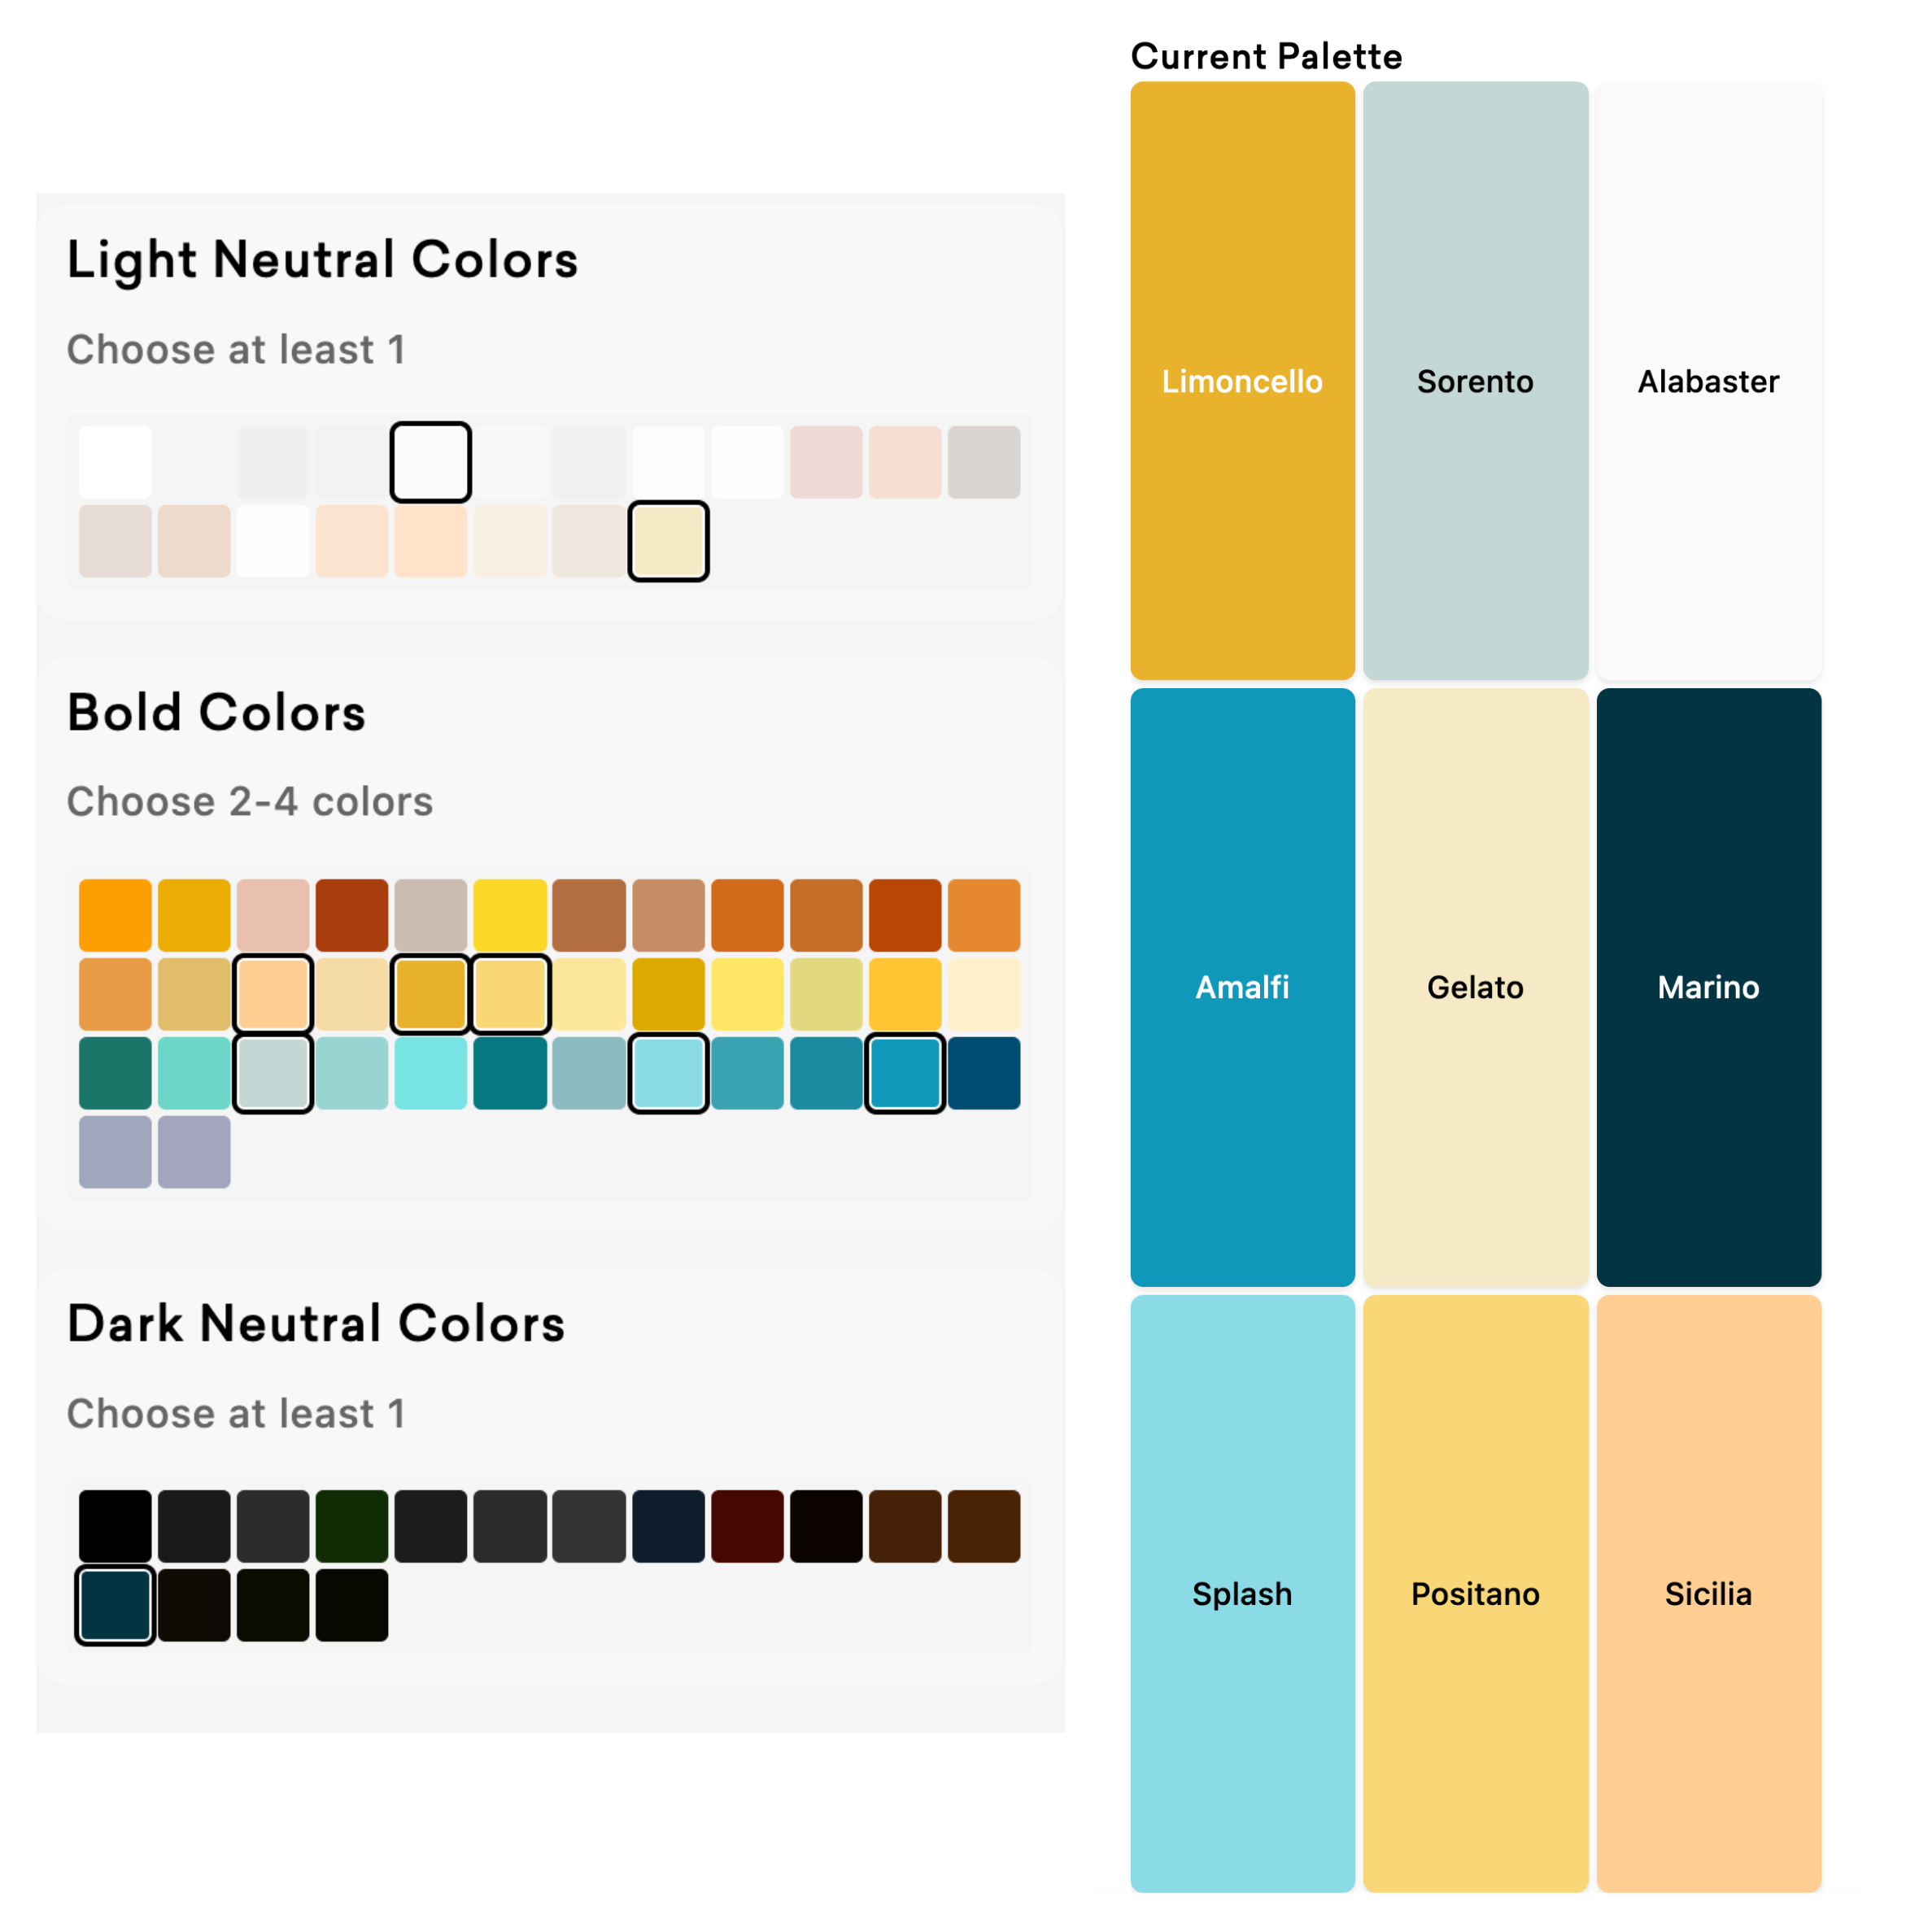Image resolution: width=1932 pixels, height=1932 pixels.
Task: Click the Marino dark teal card
Action: (x=1707, y=986)
